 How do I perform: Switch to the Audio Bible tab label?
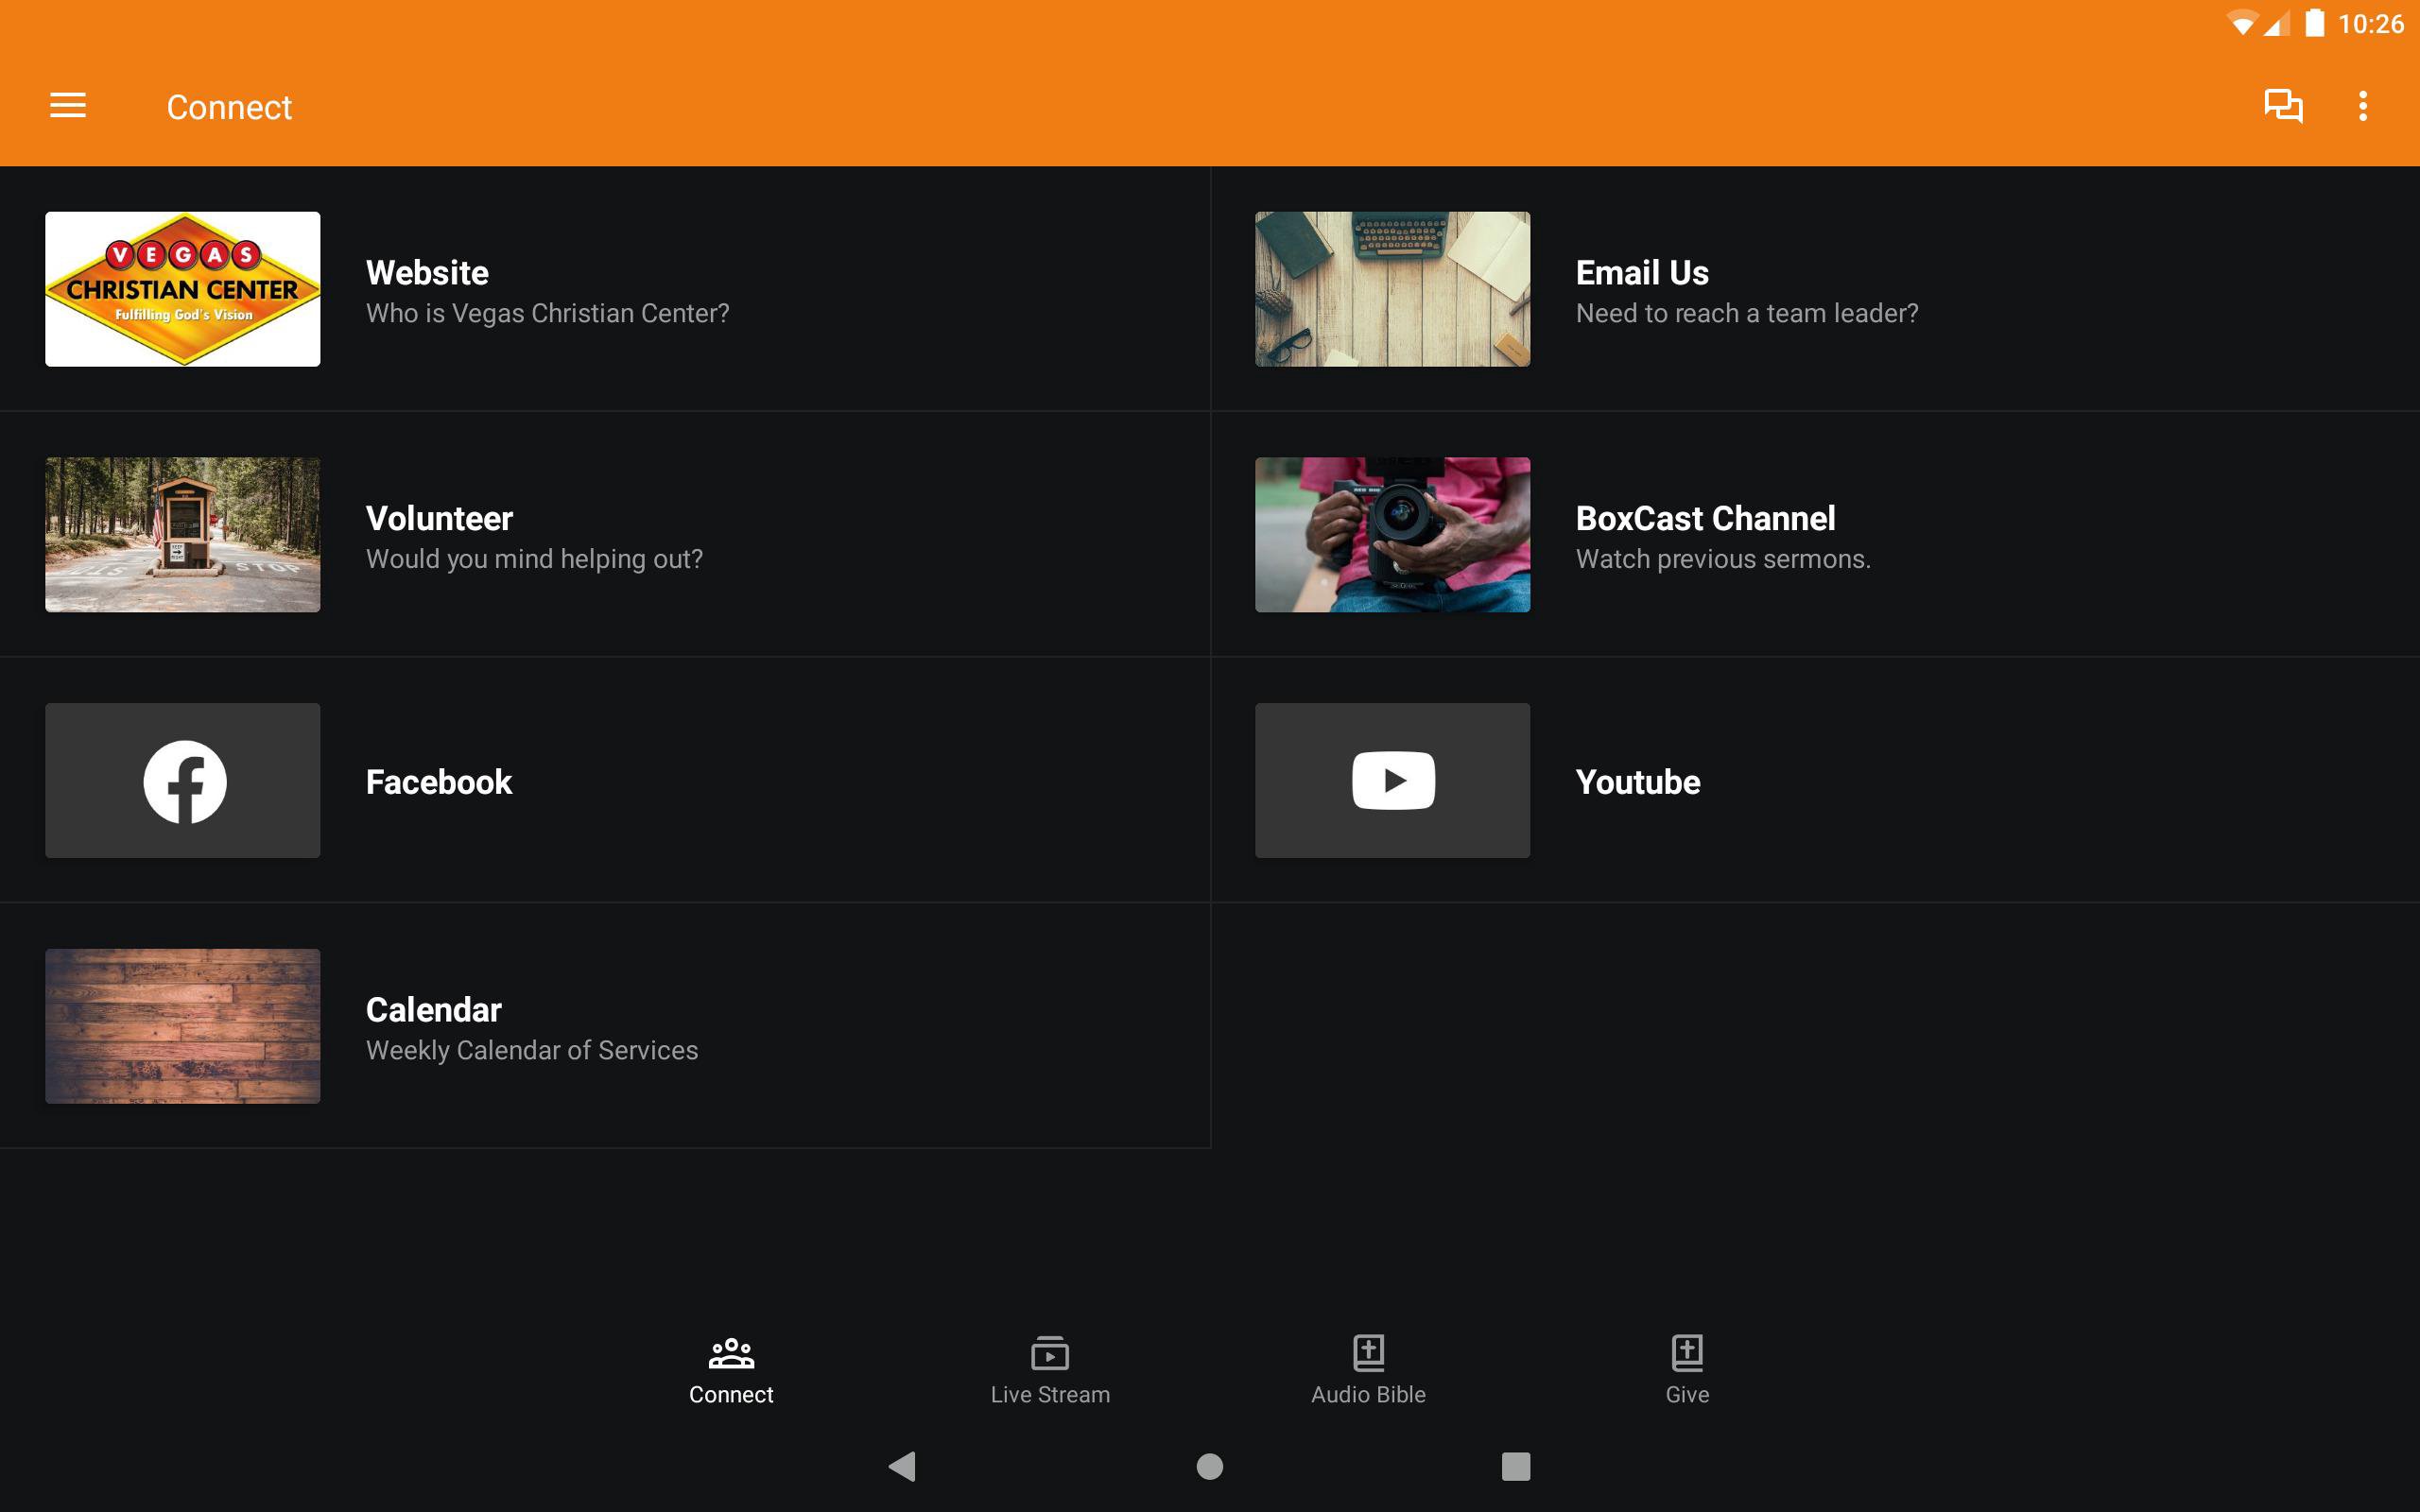pyautogui.click(x=1368, y=1395)
